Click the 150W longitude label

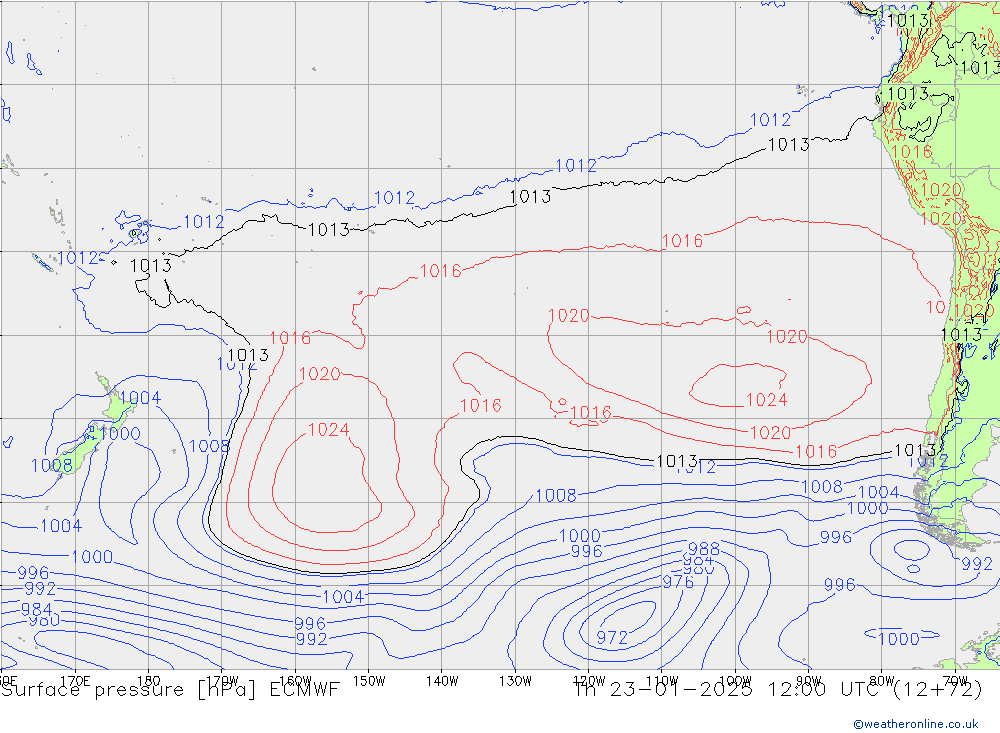(369, 681)
